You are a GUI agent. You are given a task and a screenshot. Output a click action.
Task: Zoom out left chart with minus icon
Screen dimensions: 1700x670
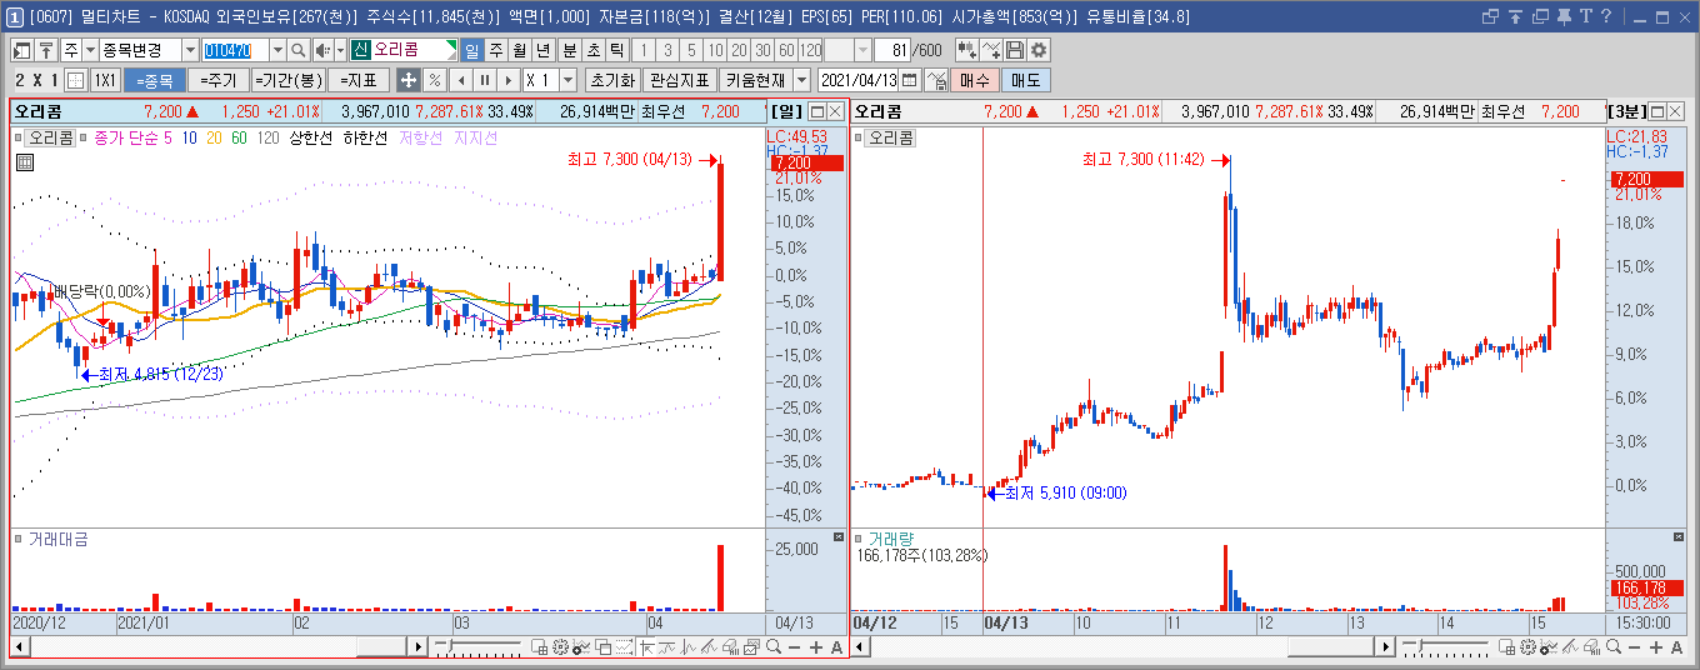click(x=795, y=648)
